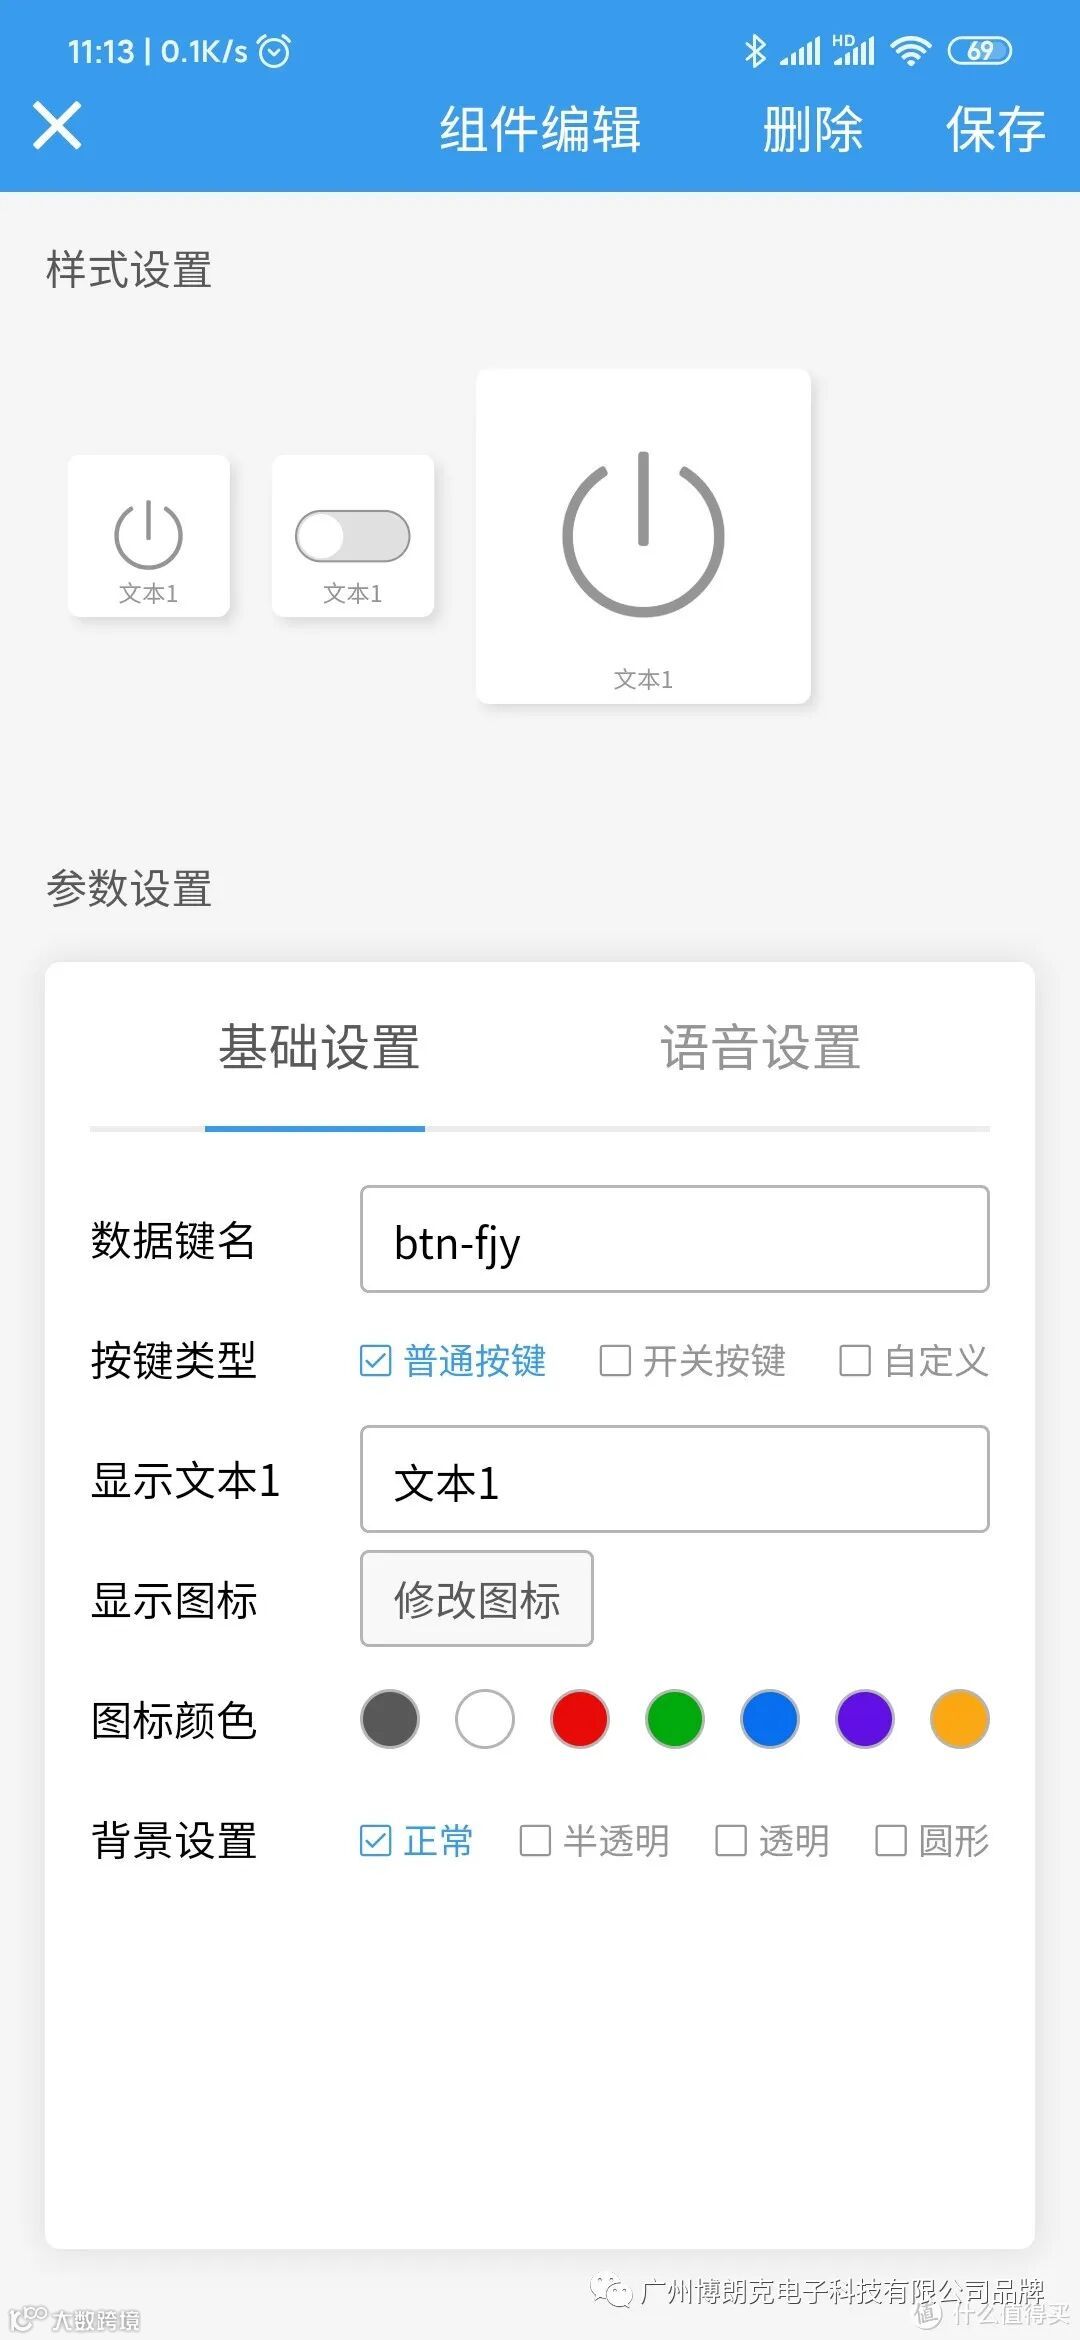
Task: Click the 数据键名 input field
Action: coord(675,1239)
